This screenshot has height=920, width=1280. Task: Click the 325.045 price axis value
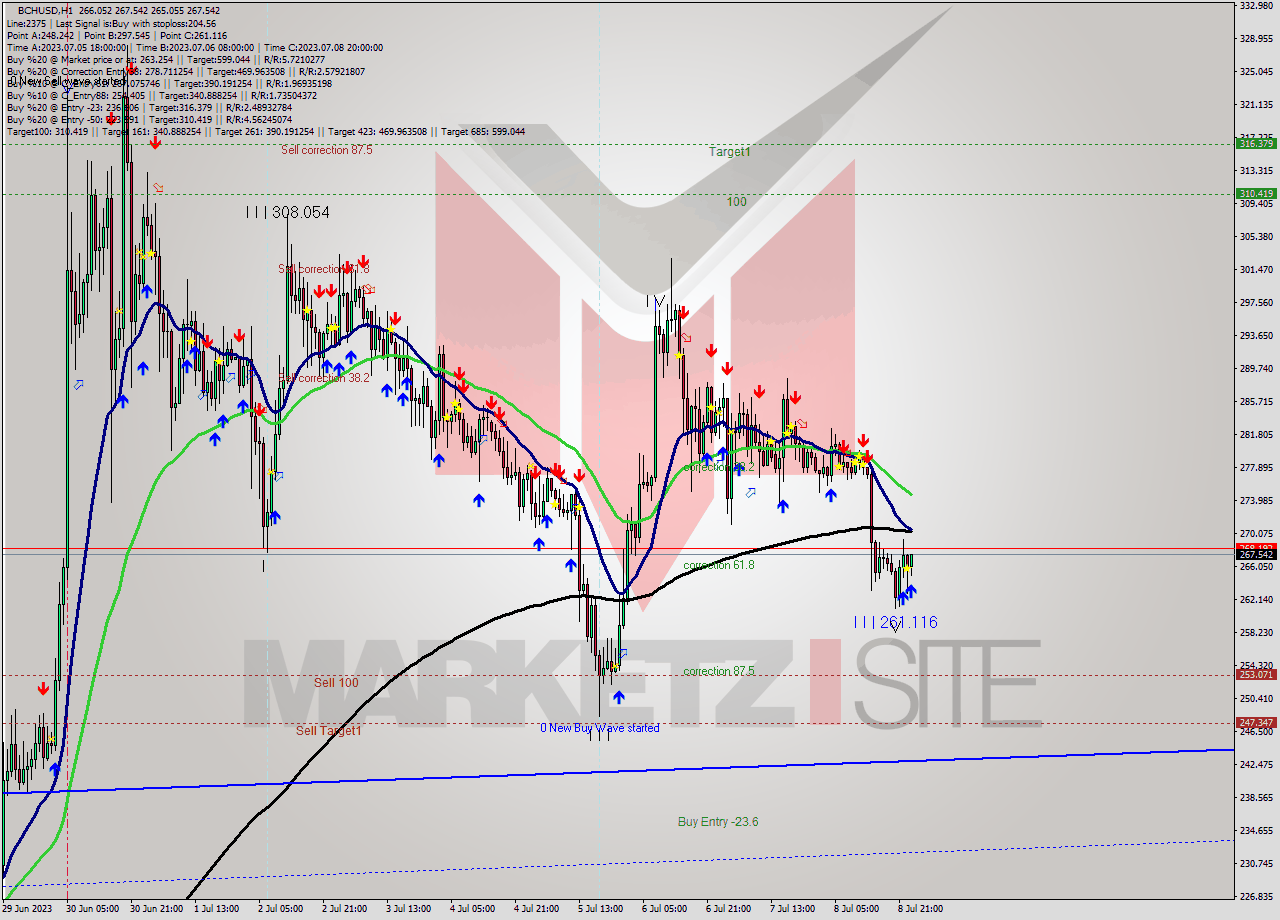click(x=1256, y=72)
